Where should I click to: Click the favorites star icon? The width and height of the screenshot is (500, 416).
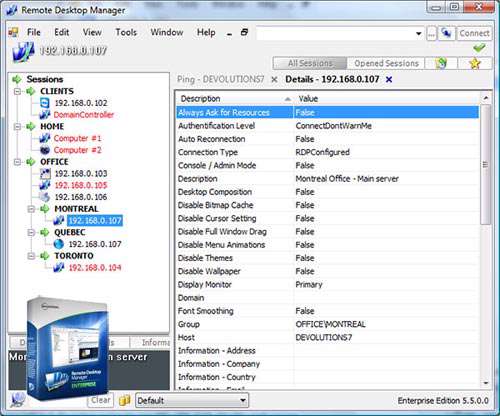coord(475,63)
